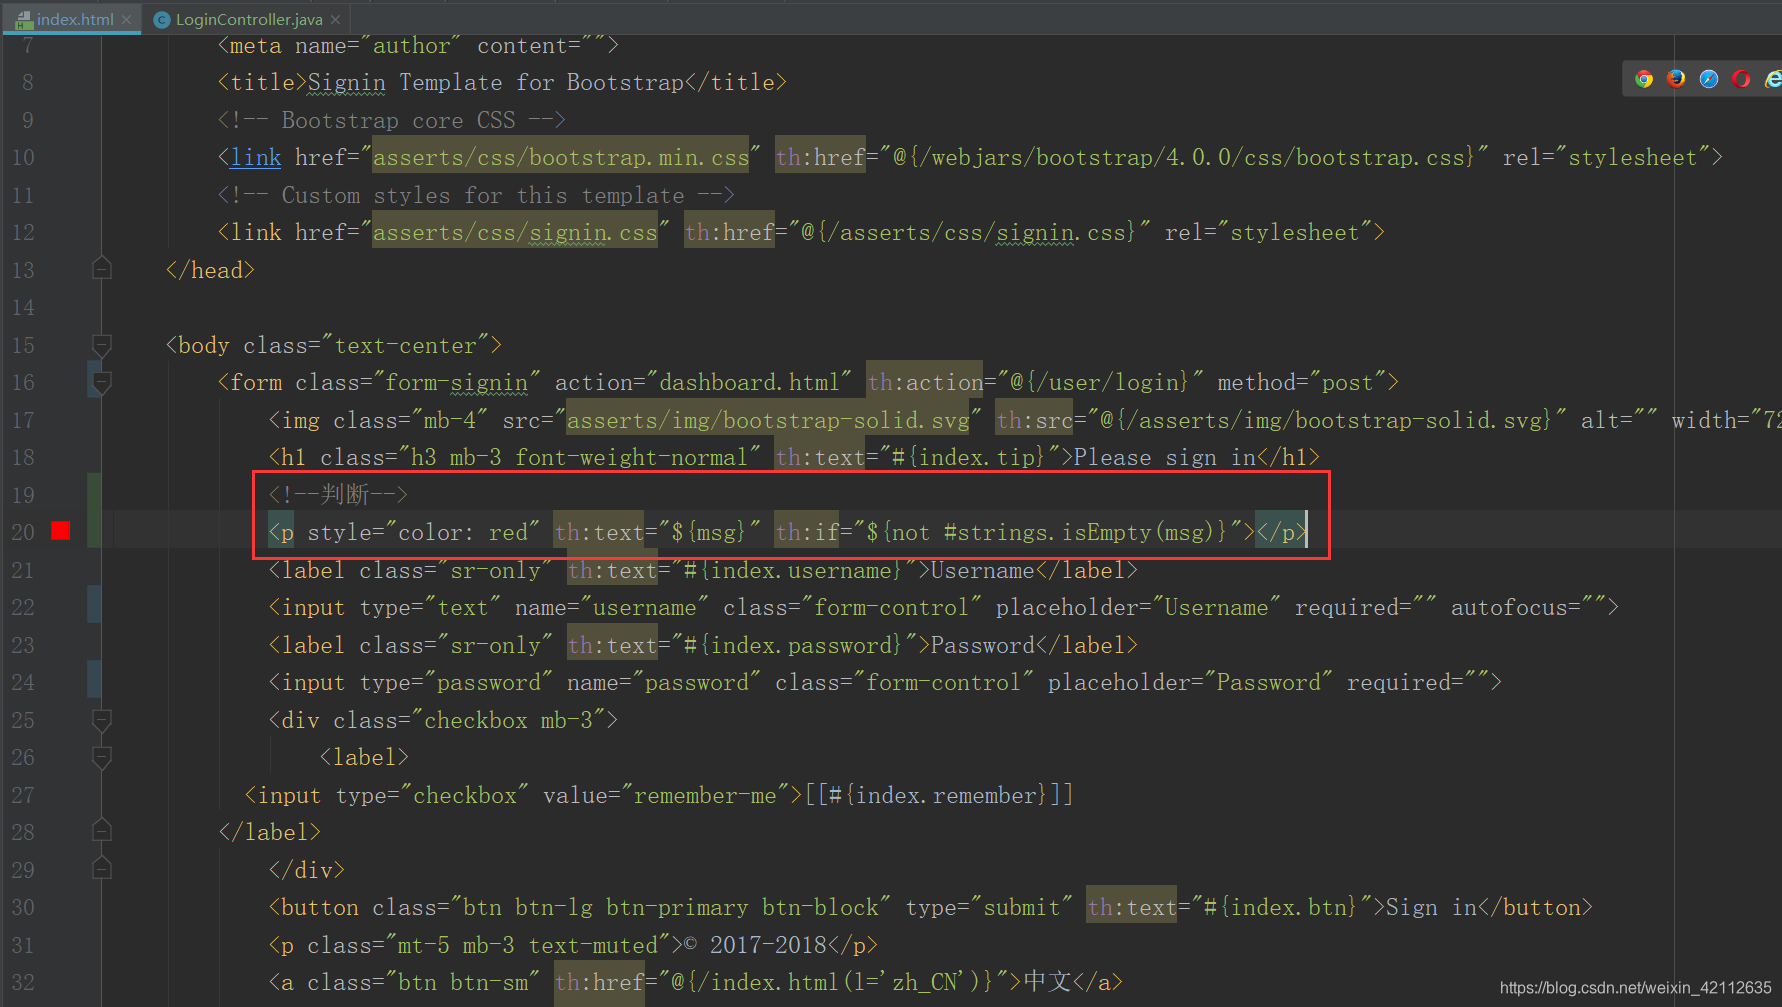
Task: Click the meta author tag on line 7
Action: pos(418,46)
